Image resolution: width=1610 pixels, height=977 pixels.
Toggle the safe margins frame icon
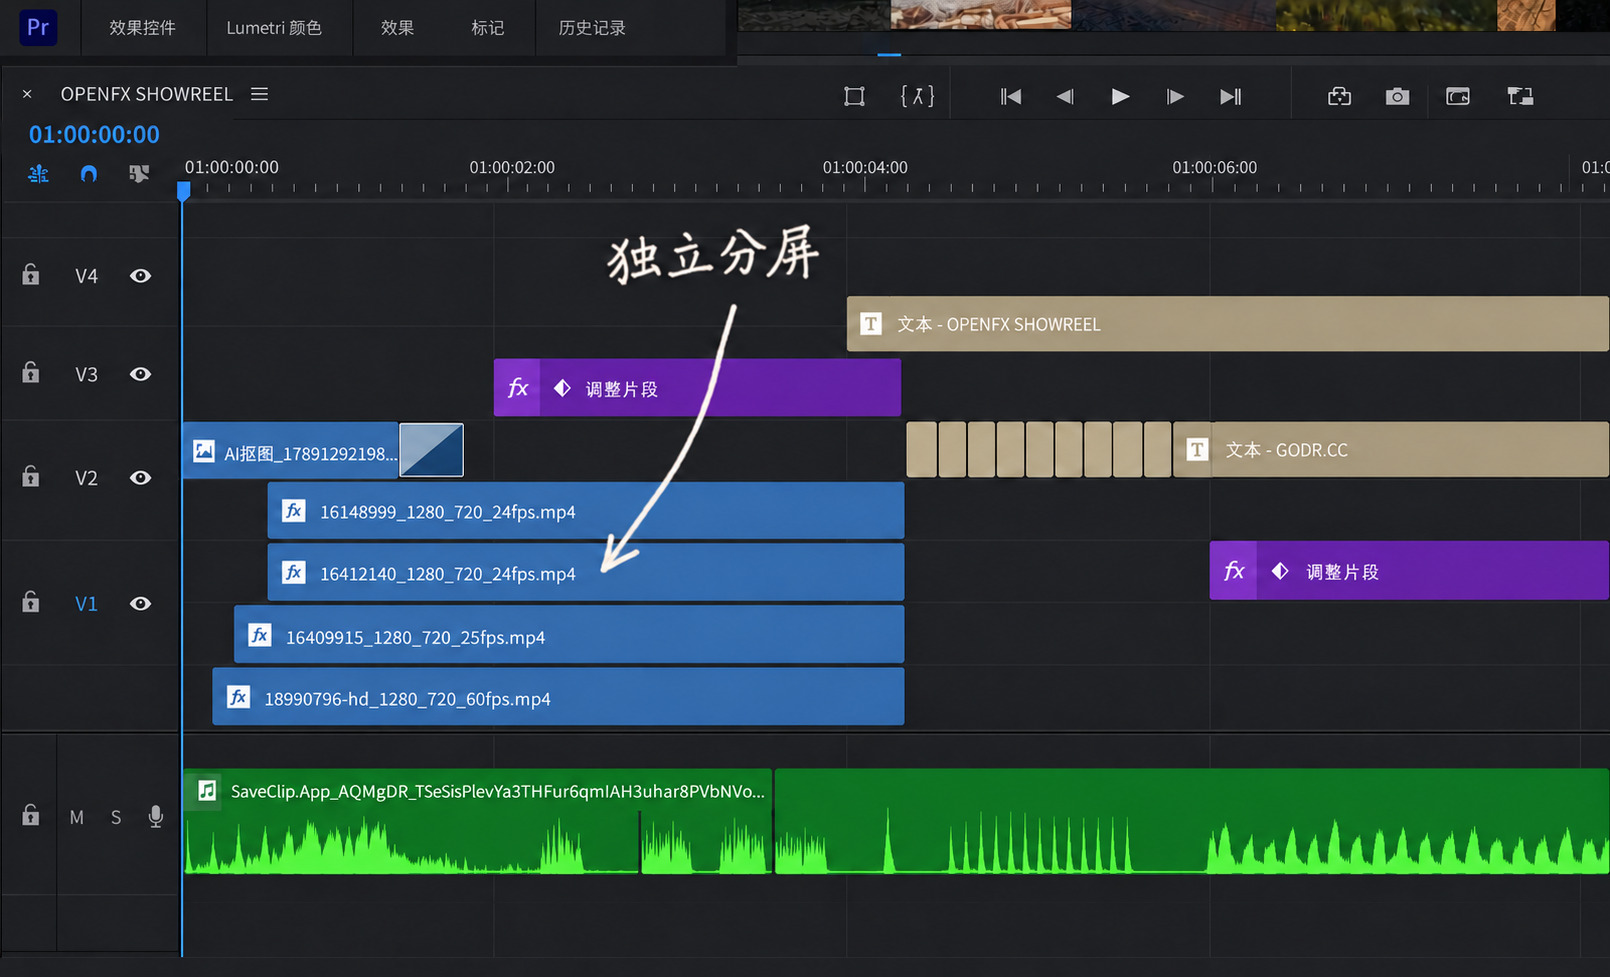(x=854, y=96)
